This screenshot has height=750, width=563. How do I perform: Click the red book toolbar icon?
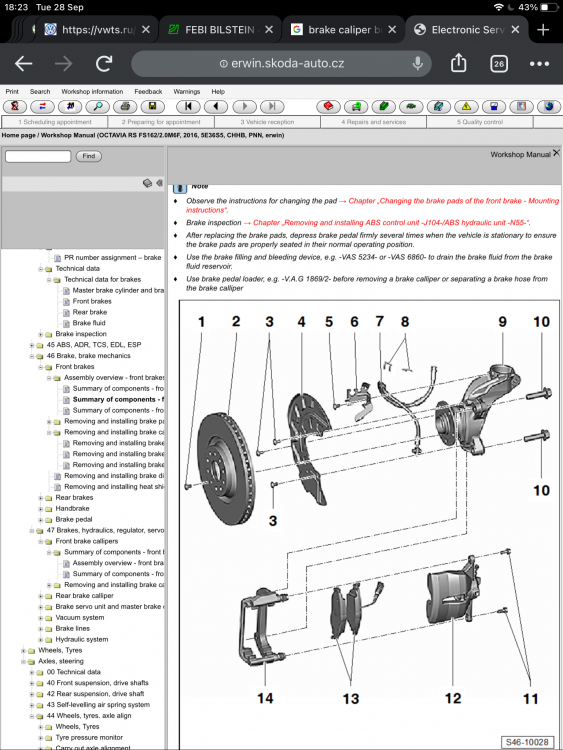pyautogui.click(x=329, y=106)
